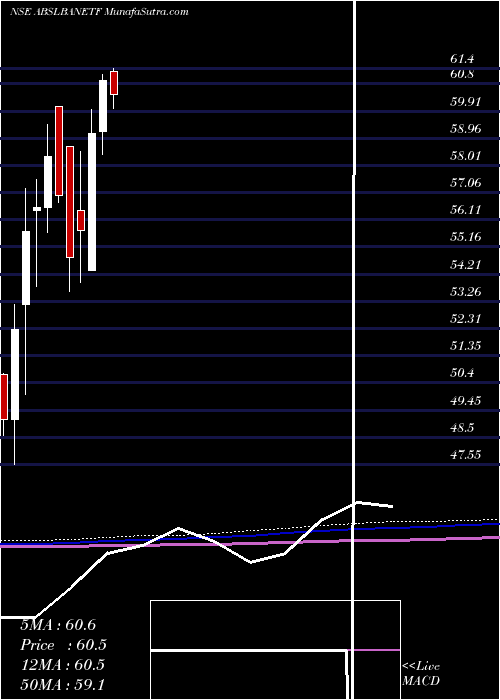Click the 55.16 price axis label

[x=465, y=237]
